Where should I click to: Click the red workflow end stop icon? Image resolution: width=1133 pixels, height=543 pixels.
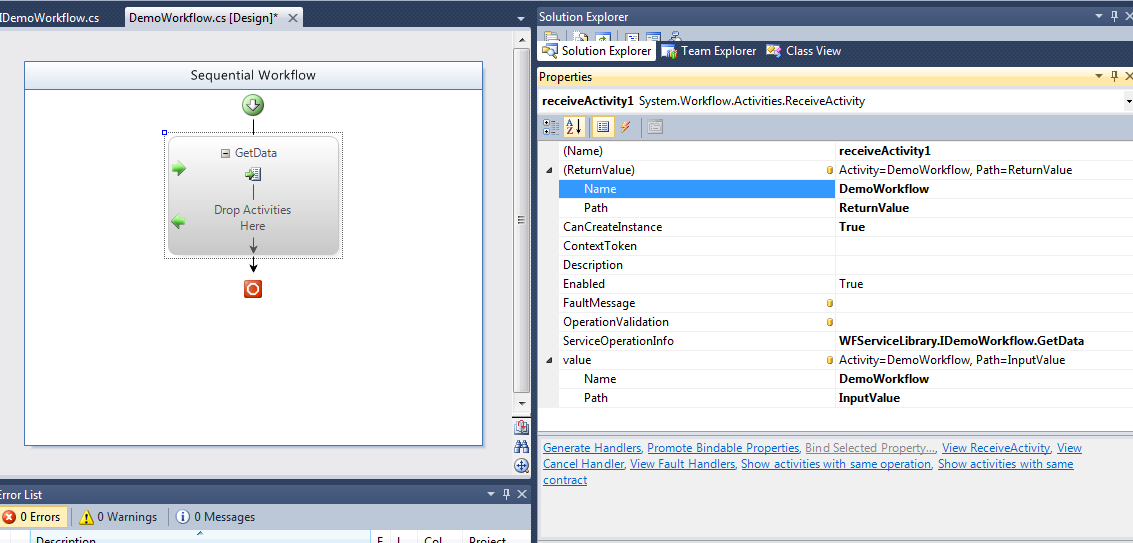coord(253,289)
